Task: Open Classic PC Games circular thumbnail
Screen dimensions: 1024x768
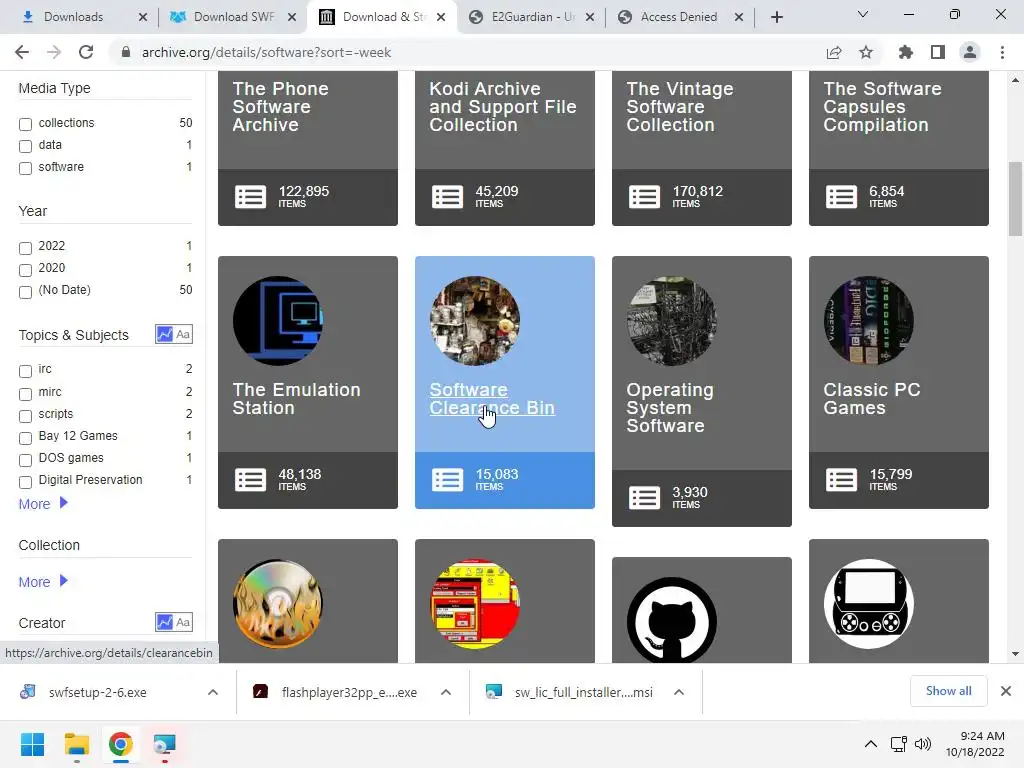Action: 869,321
